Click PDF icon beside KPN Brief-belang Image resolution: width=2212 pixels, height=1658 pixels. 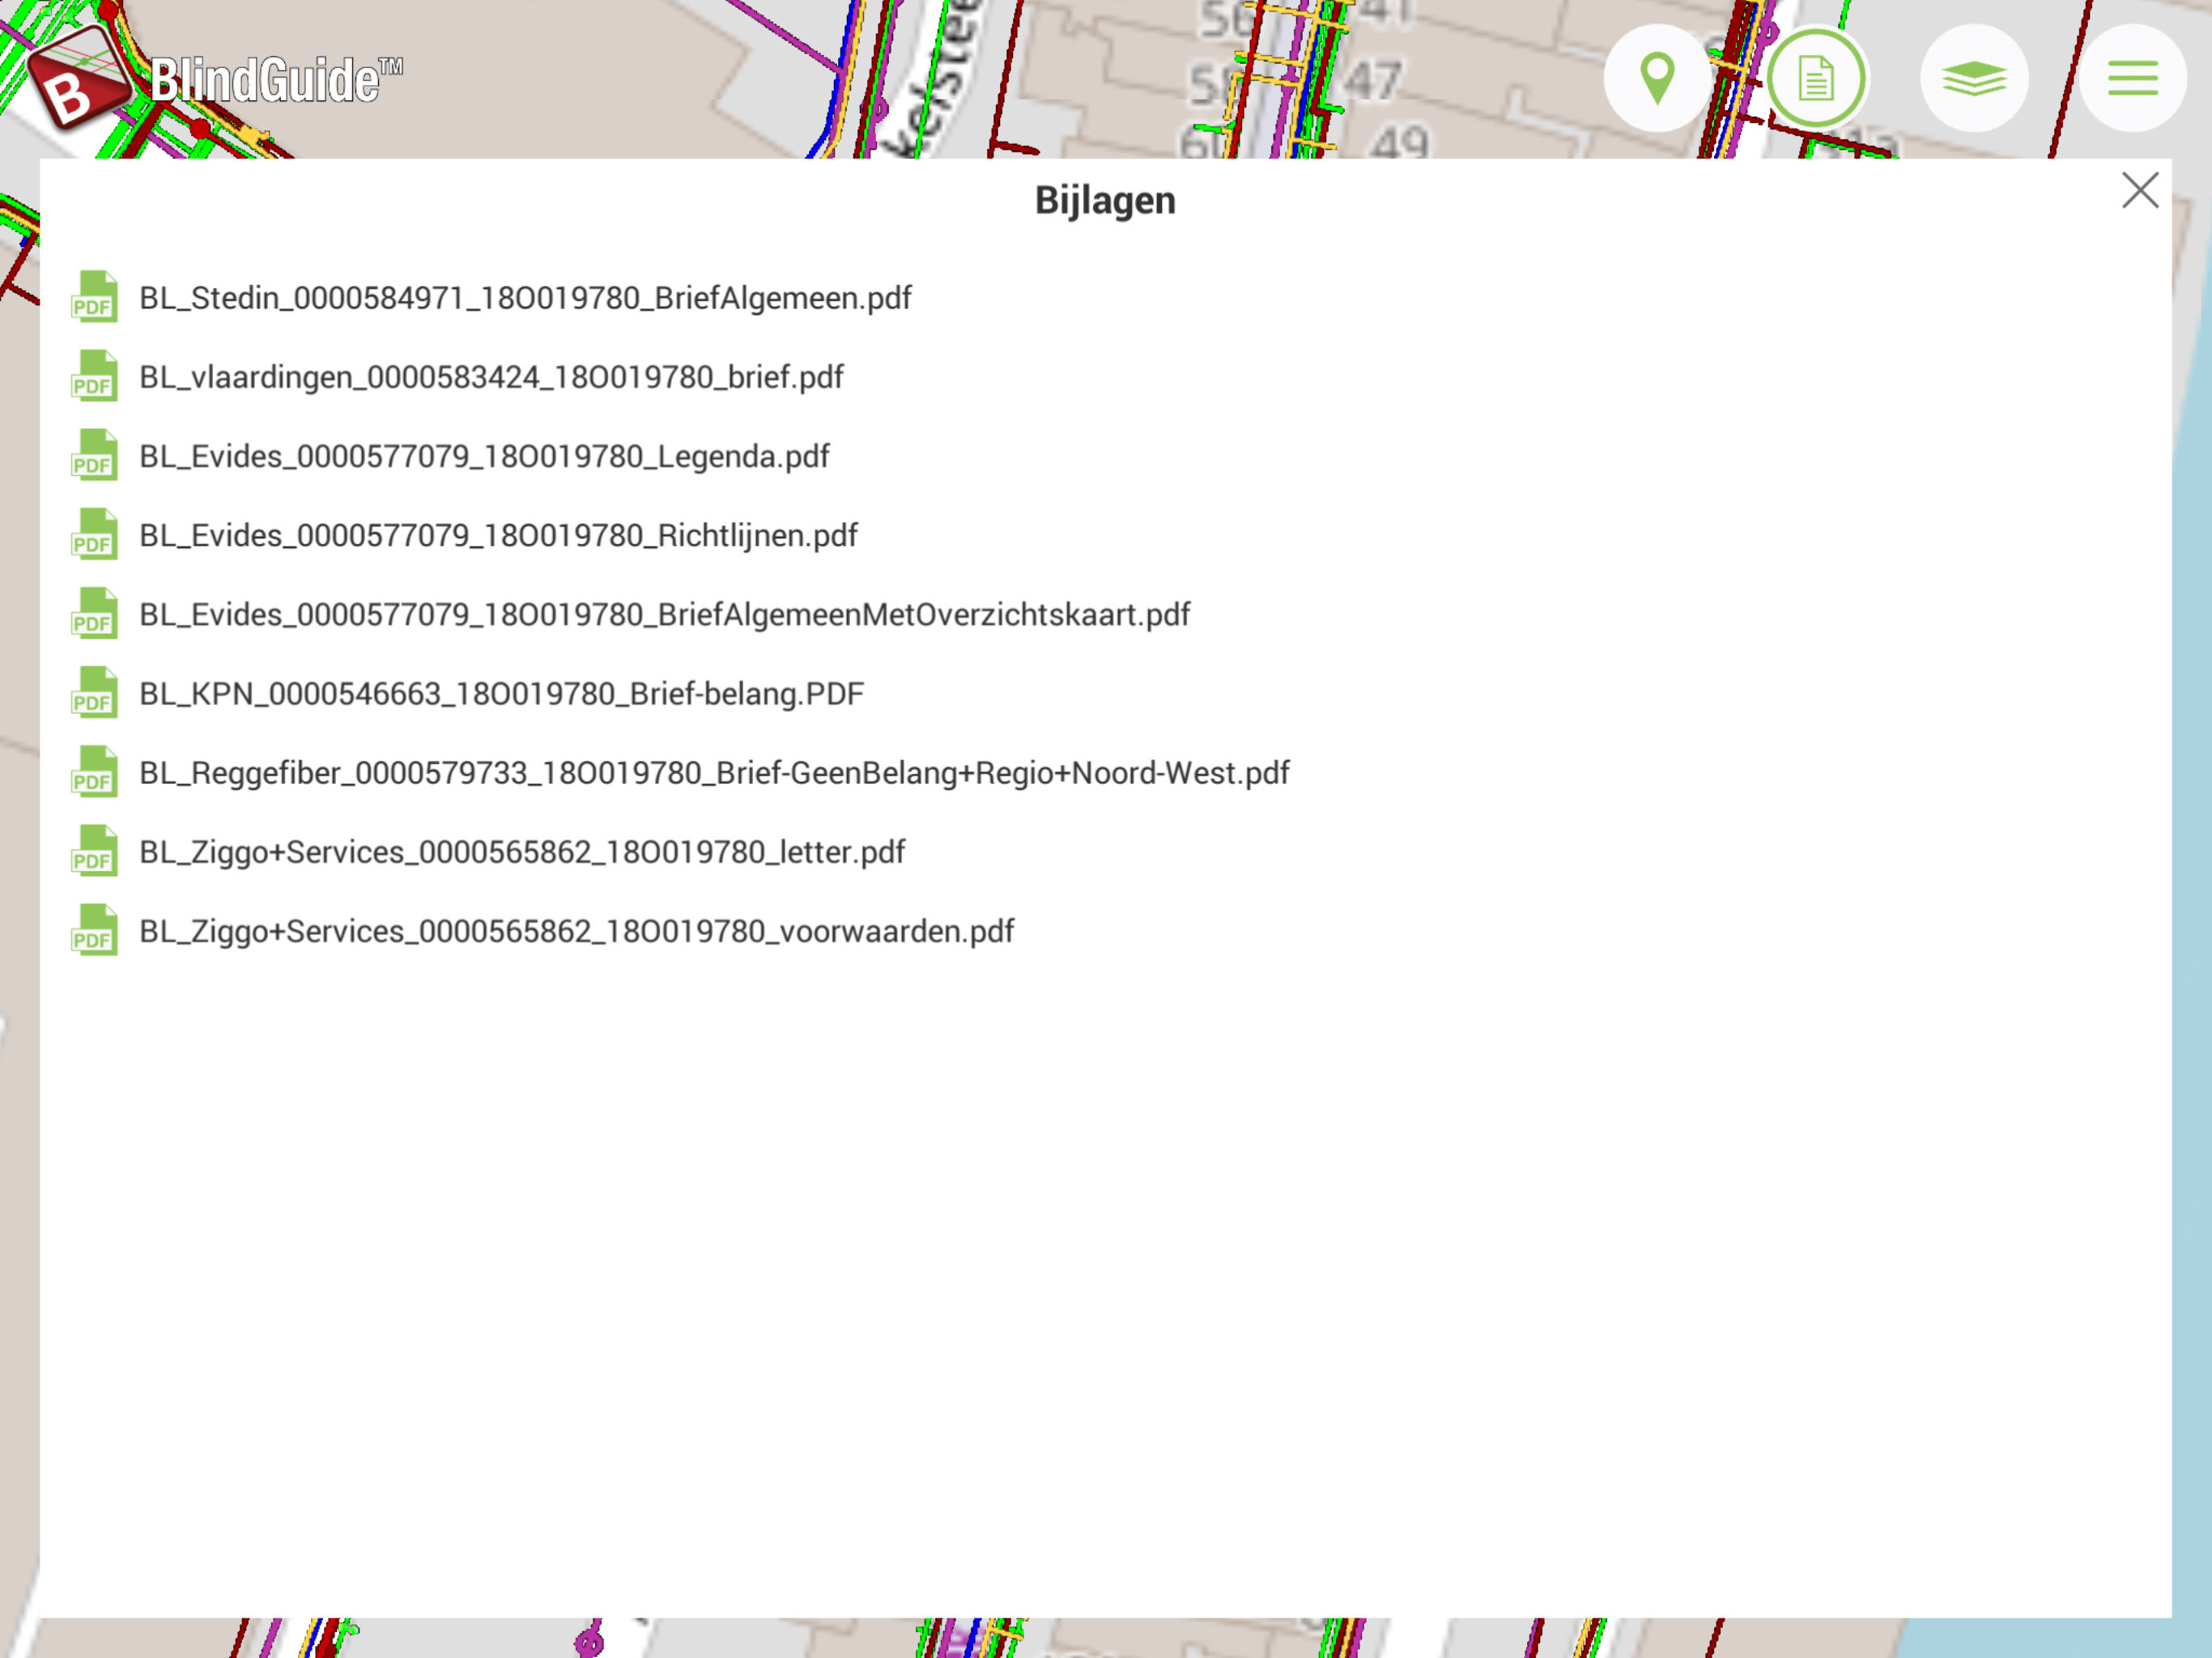(94, 693)
